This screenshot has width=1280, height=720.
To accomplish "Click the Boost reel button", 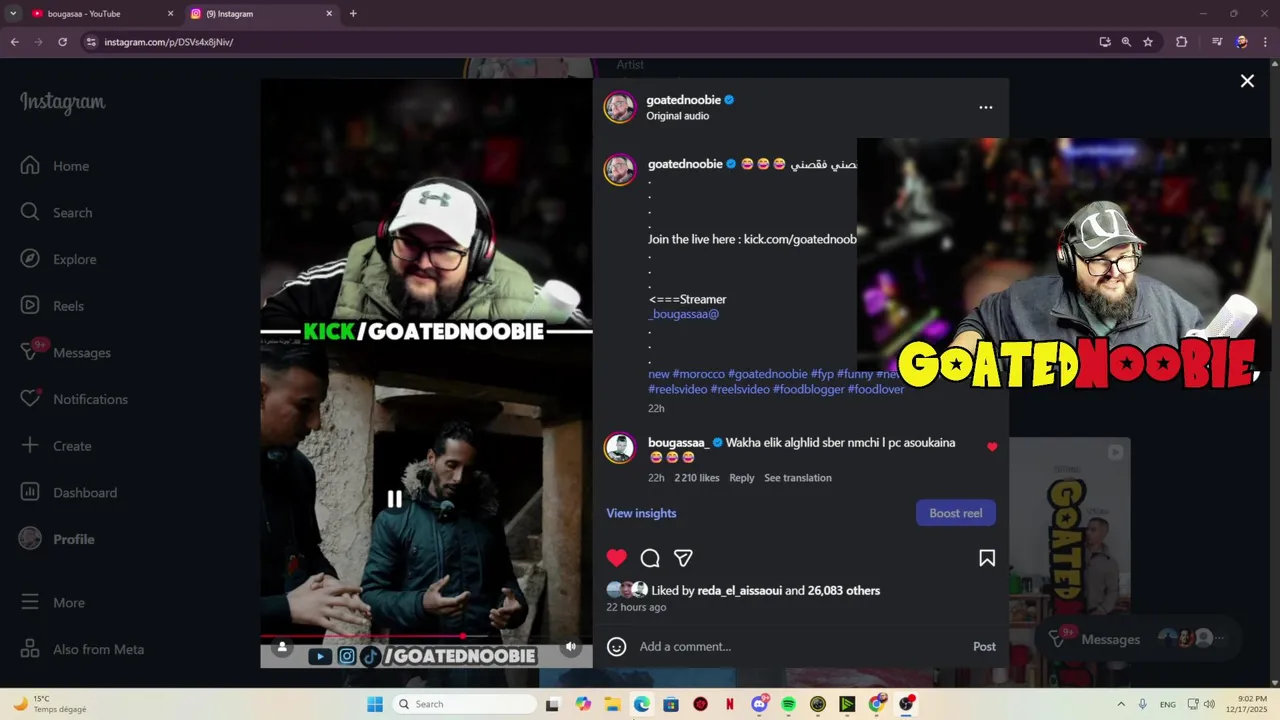I will pos(956,513).
